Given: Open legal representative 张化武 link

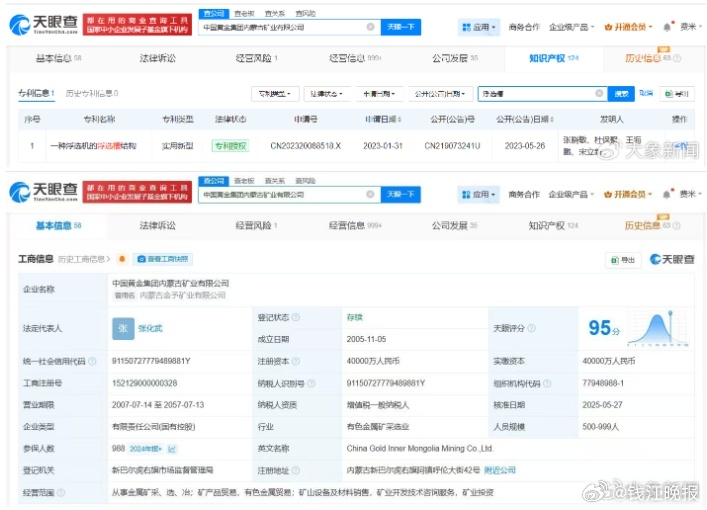Looking at the screenshot, I should point(150,328).
